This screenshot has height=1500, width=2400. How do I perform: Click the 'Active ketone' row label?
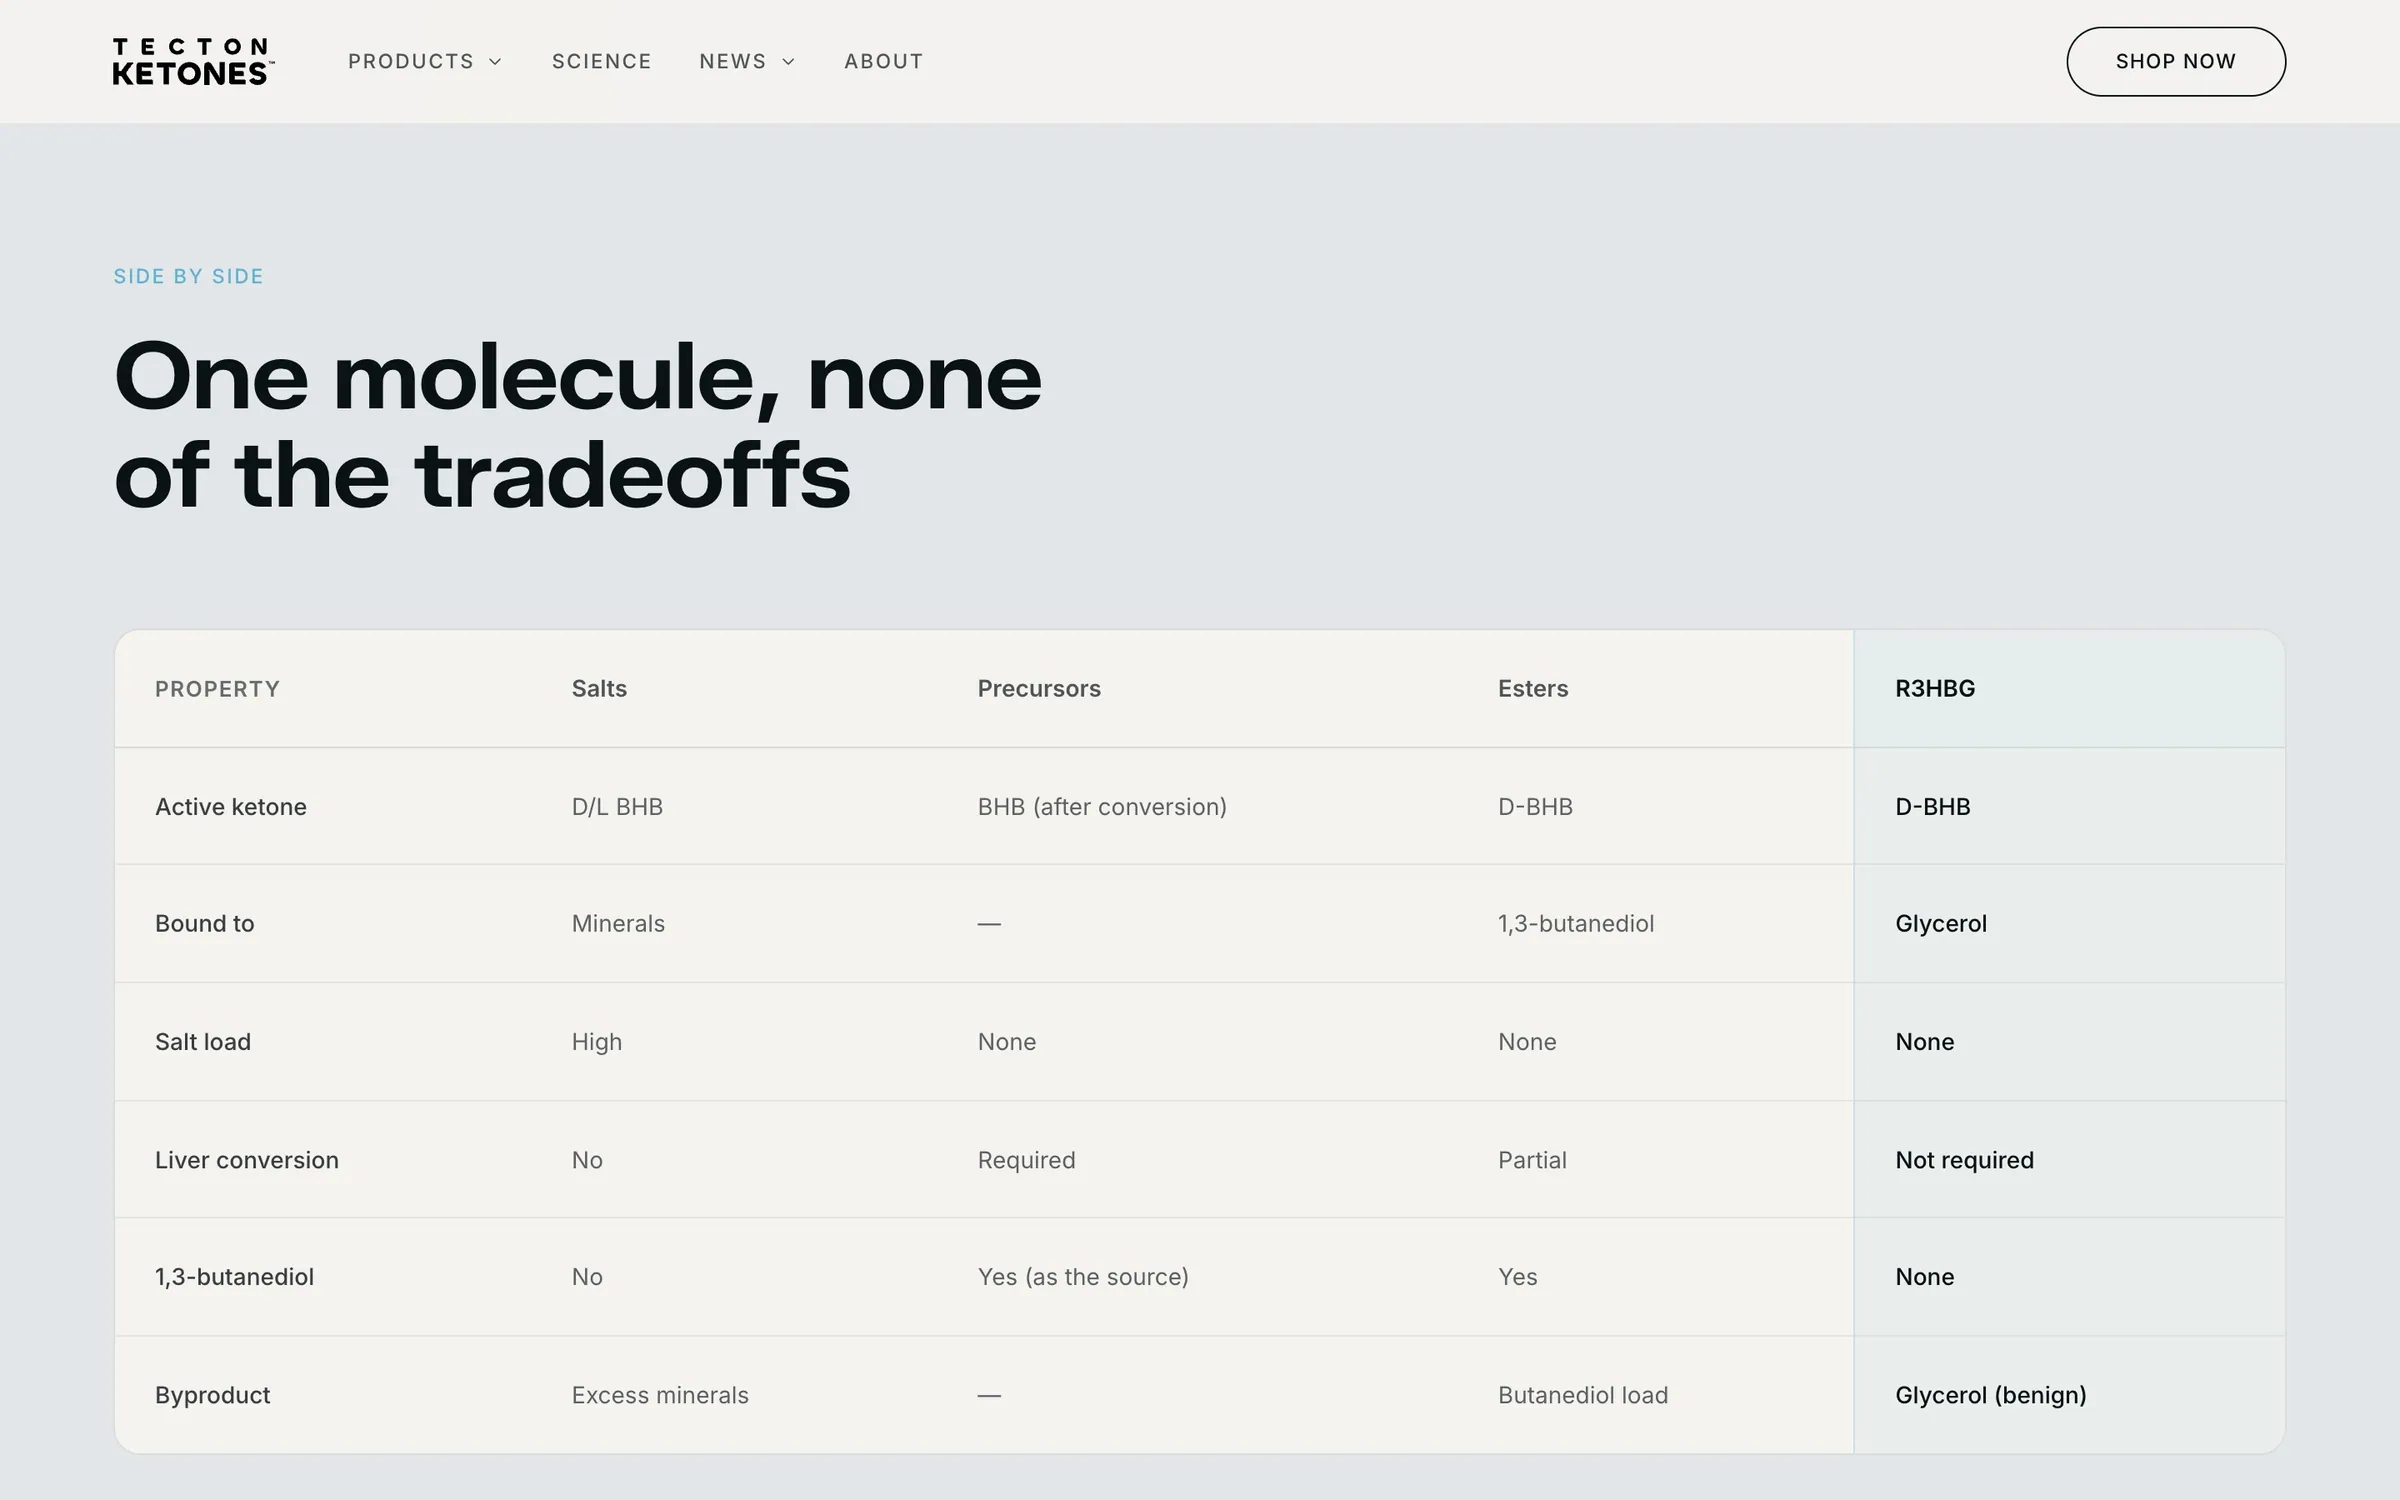(x=231, y=807)
